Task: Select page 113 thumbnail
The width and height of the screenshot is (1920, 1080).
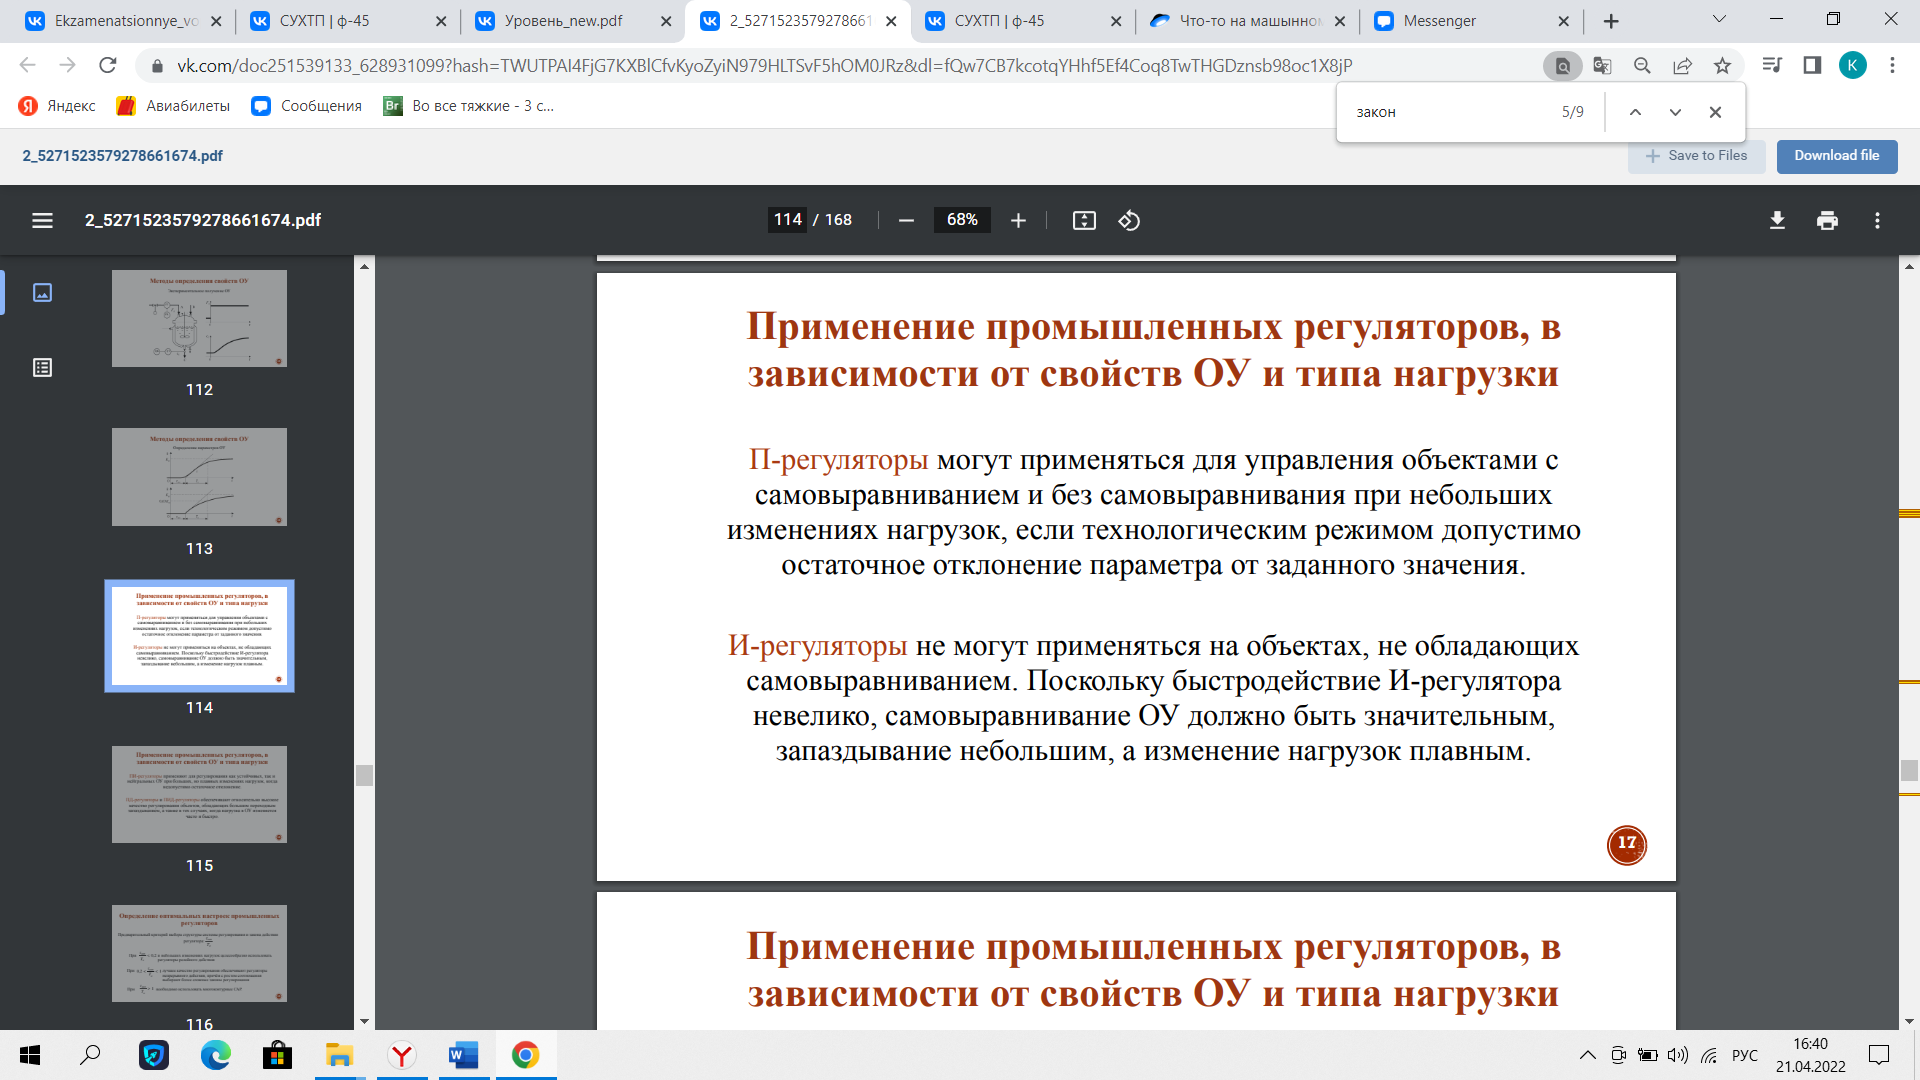Action: [x=199, y=477]
